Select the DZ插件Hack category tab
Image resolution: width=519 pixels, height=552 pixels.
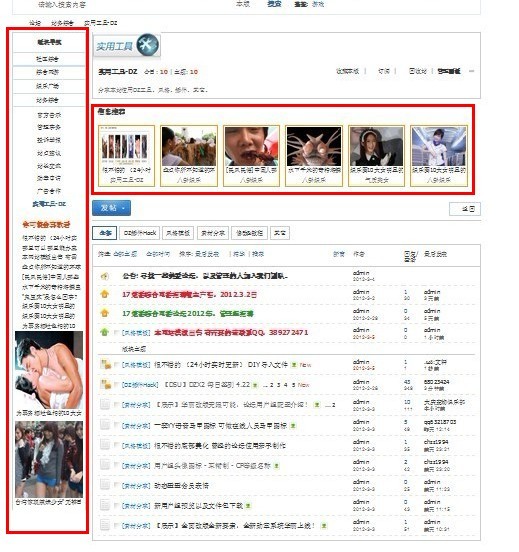(140, 233)
